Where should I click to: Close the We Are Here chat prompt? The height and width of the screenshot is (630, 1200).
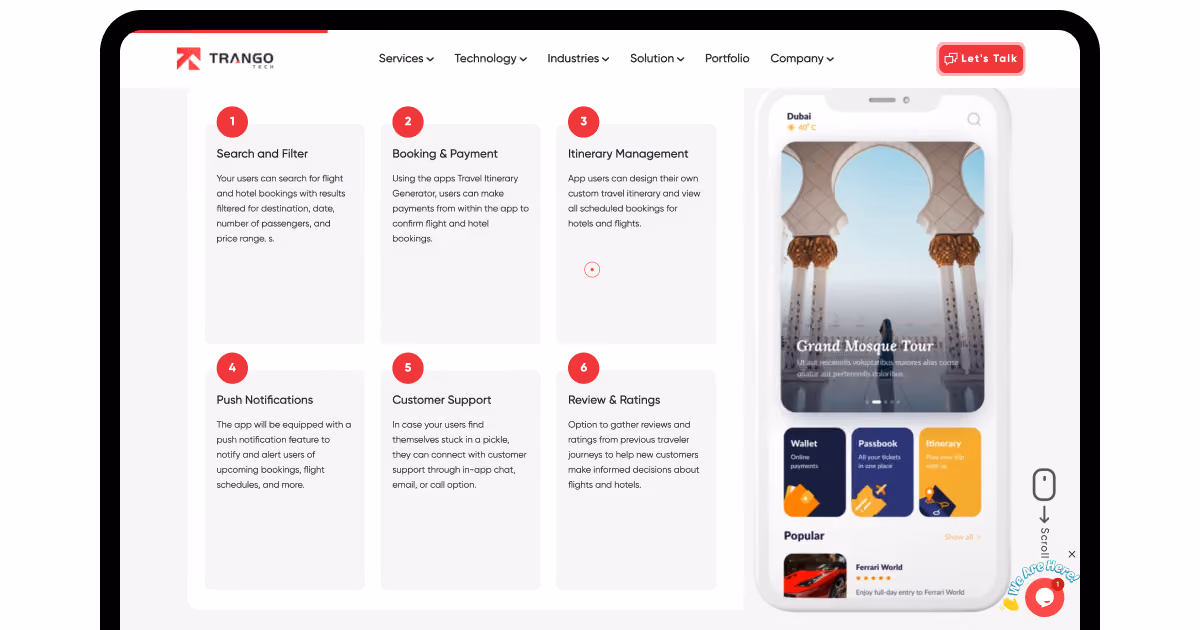1072,554
